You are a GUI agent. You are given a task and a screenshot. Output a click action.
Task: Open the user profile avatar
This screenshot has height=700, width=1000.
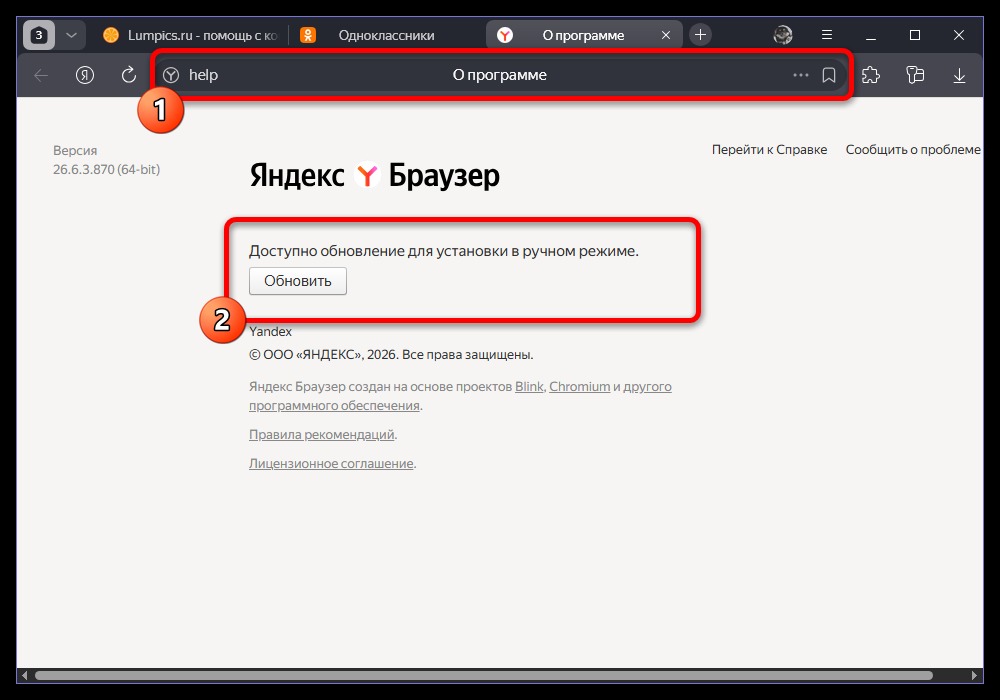[x=783, y=35]
